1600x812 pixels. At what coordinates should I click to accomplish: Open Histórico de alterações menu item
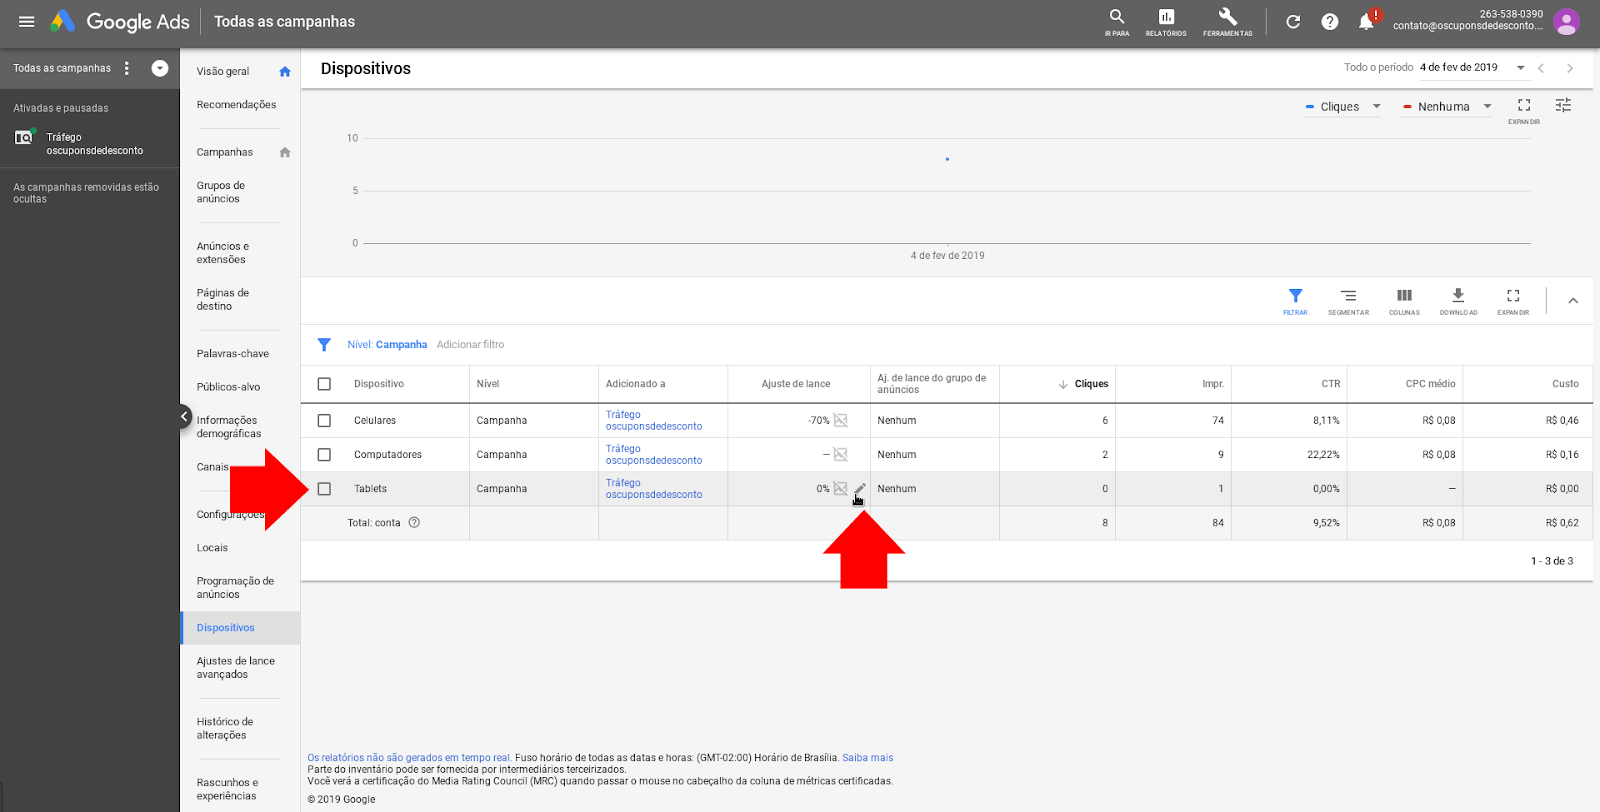point(225,728)
